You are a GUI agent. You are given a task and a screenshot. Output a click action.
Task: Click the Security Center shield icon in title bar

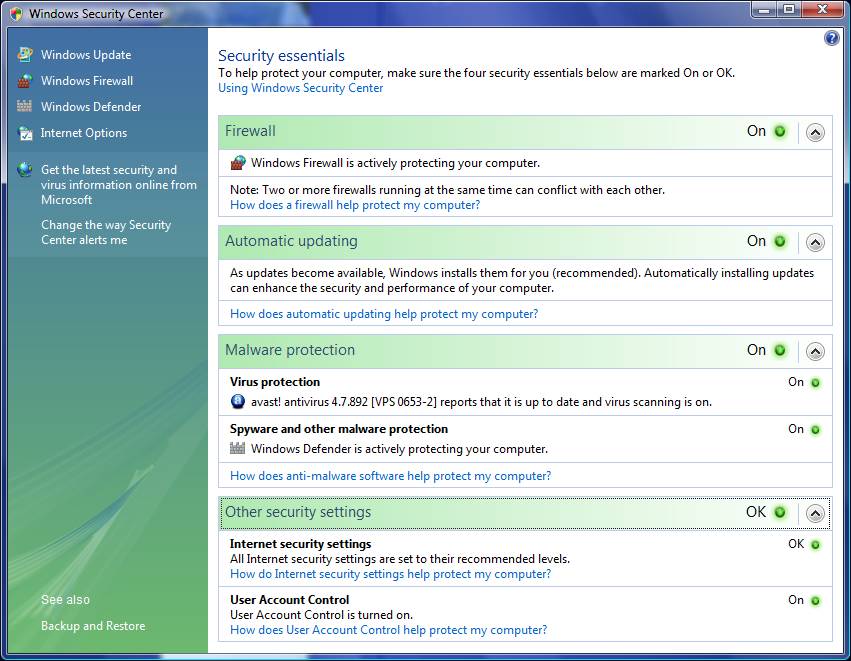(x=16, y=14)
